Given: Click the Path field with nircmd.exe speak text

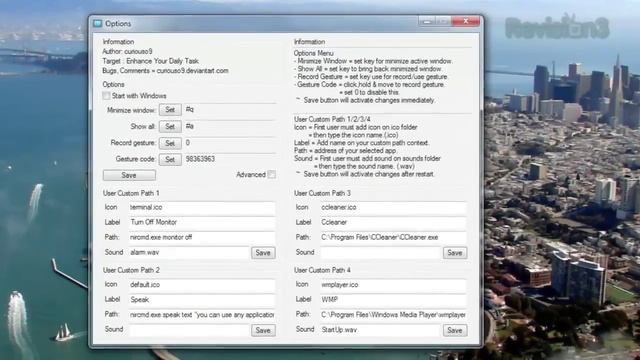Looking at the screenshot, I should (202, 315).
